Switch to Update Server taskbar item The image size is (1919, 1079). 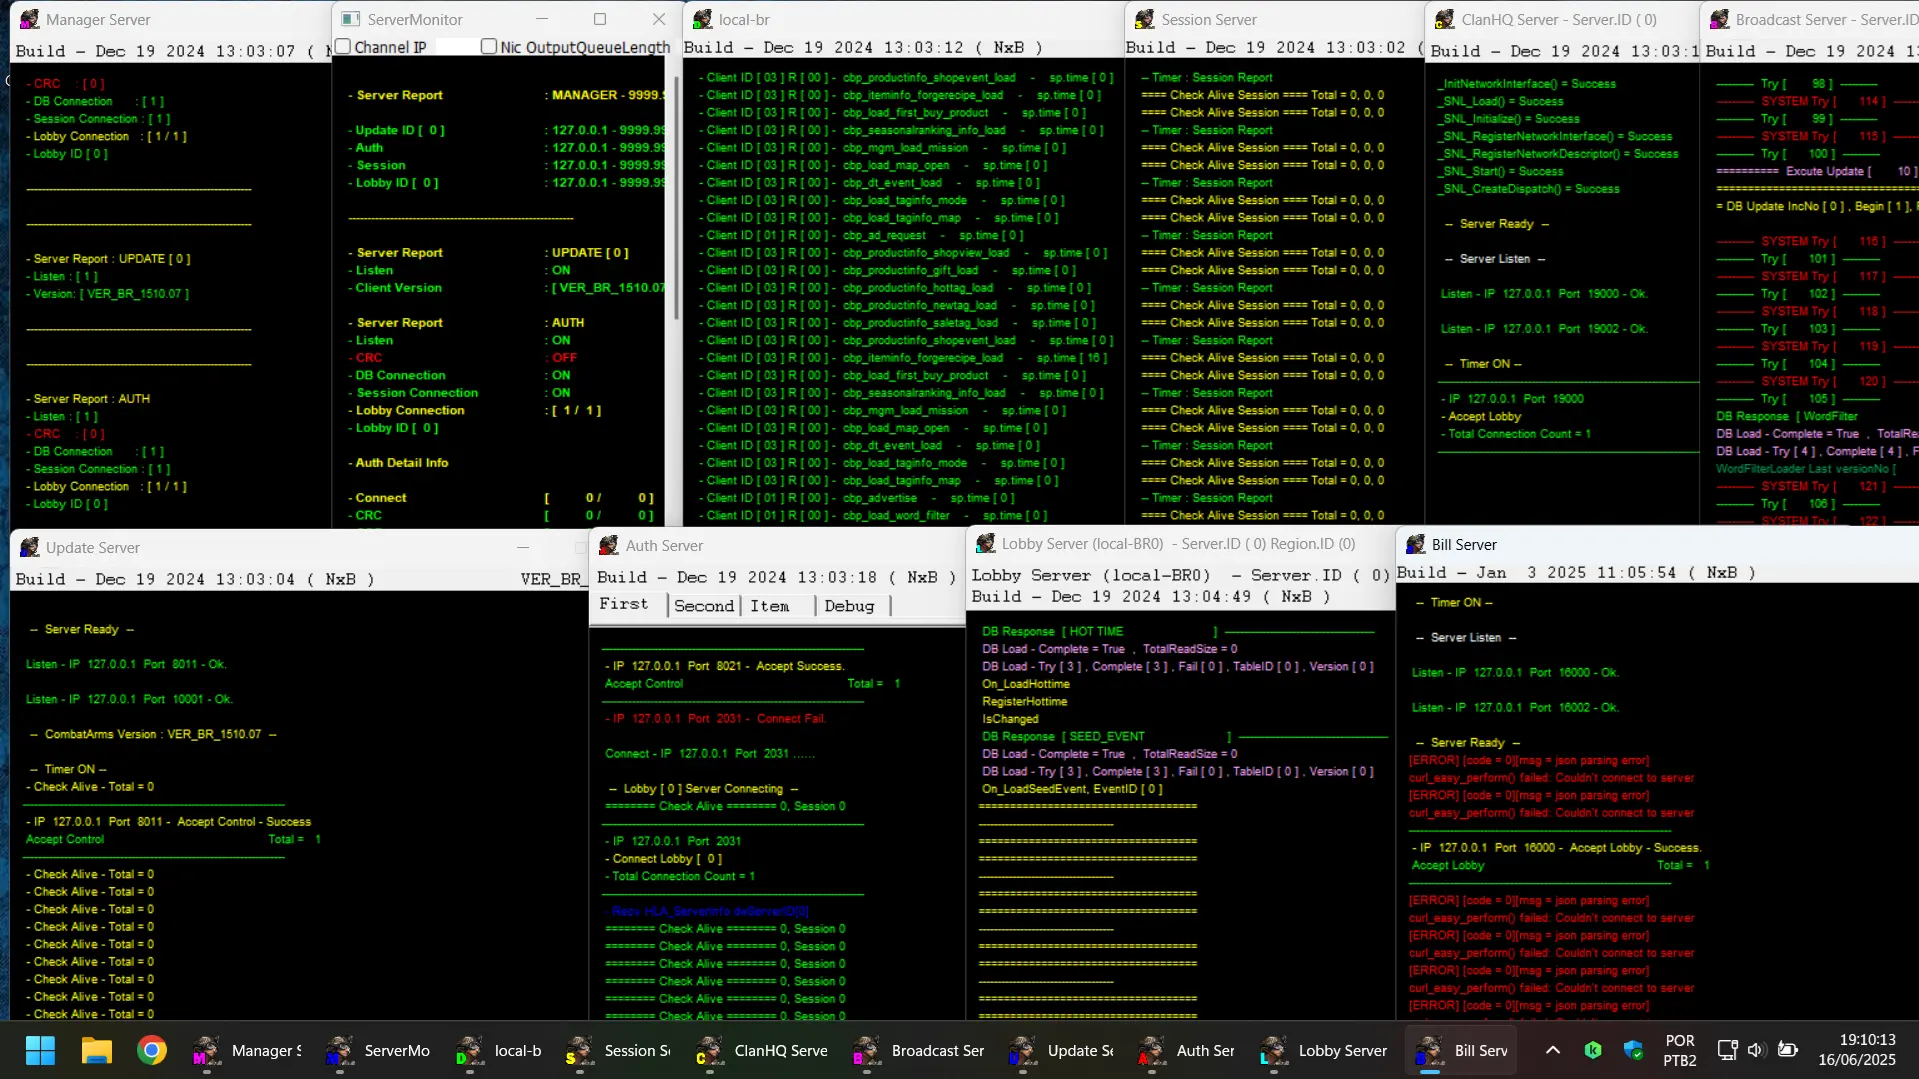1062,1050
